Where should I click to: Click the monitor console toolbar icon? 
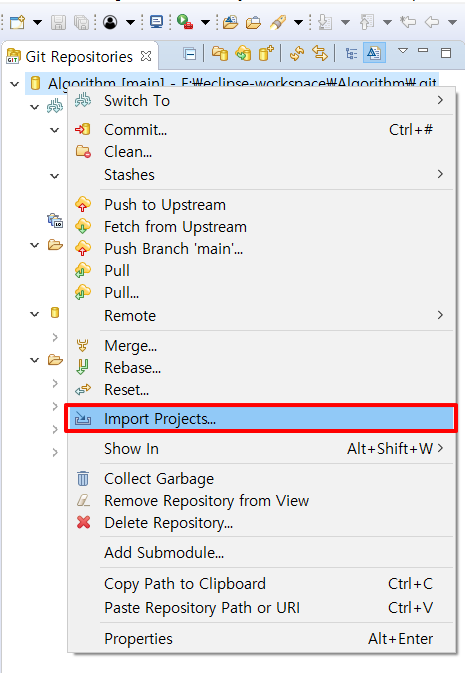coord(156,21)
